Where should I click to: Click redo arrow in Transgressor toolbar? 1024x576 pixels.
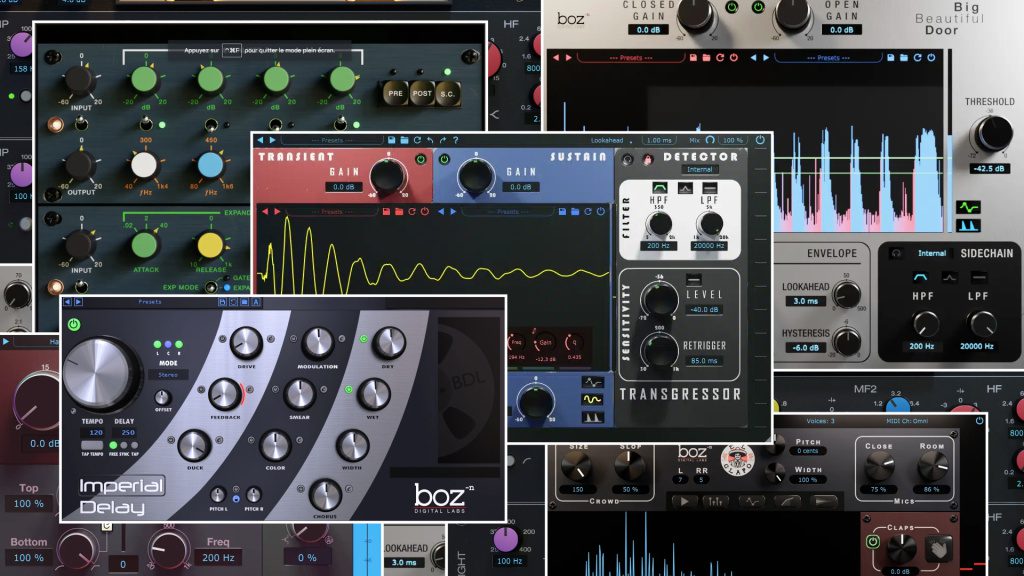pyautogui.click(x=443, y=140)
